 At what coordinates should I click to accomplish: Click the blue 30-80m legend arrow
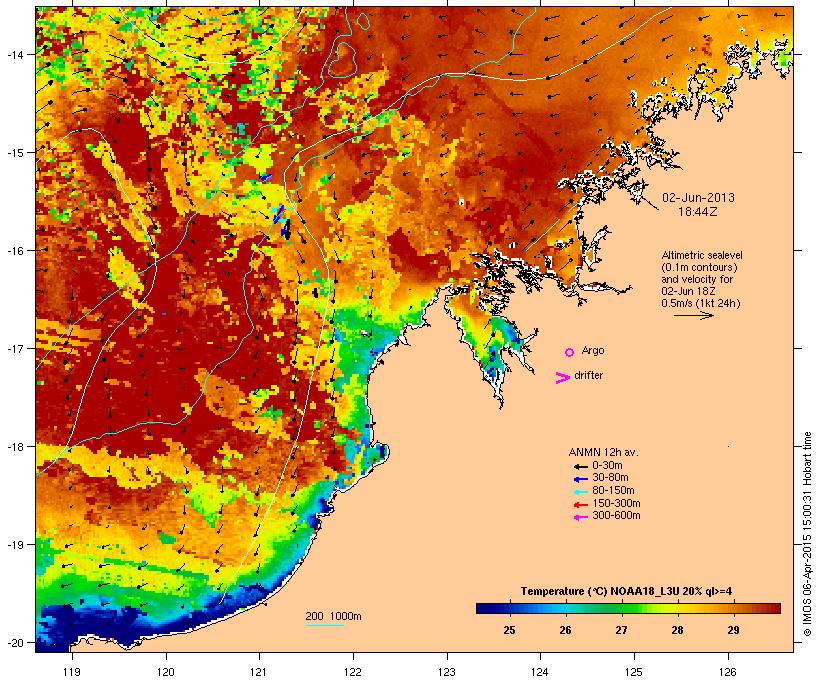pyautogui.click(x=580, y=479)
